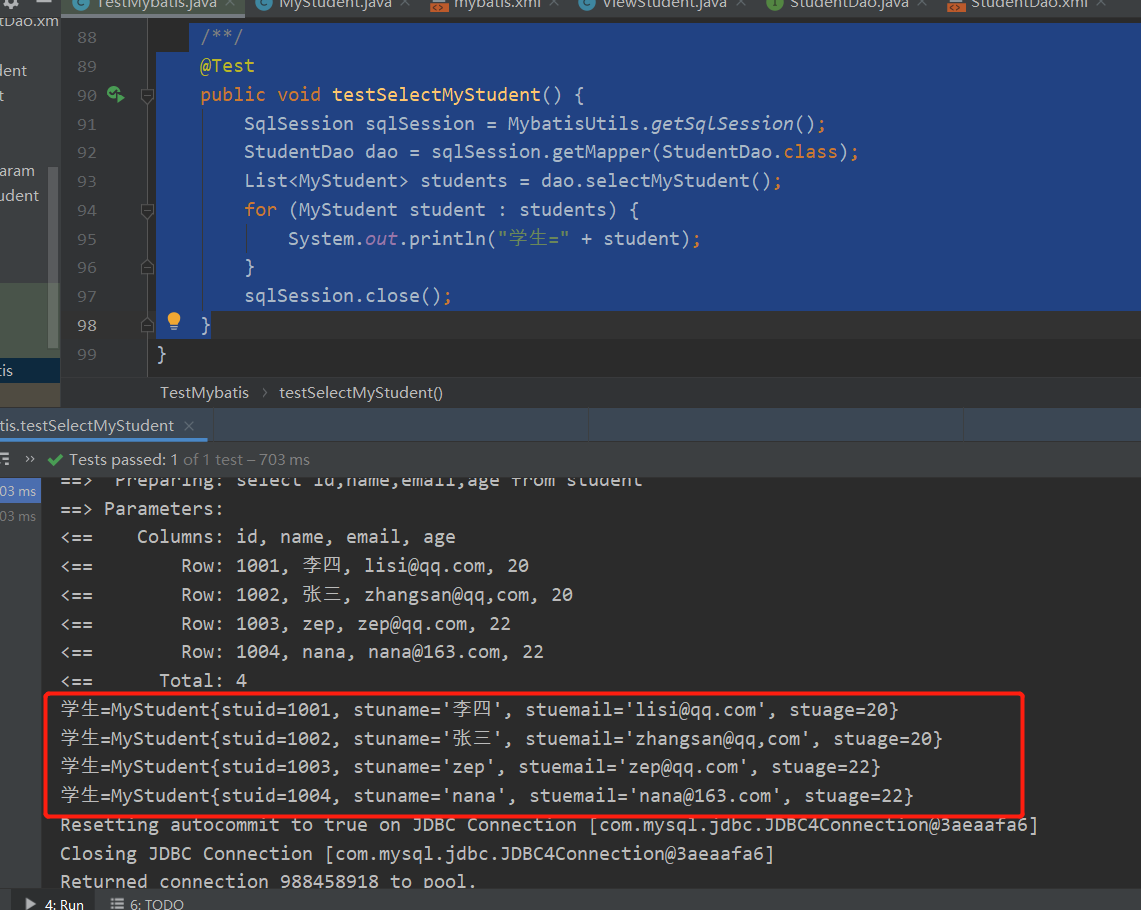1141x910 pixels.
Task: Click the '==> Parameters:' console line
Action: 142,508
